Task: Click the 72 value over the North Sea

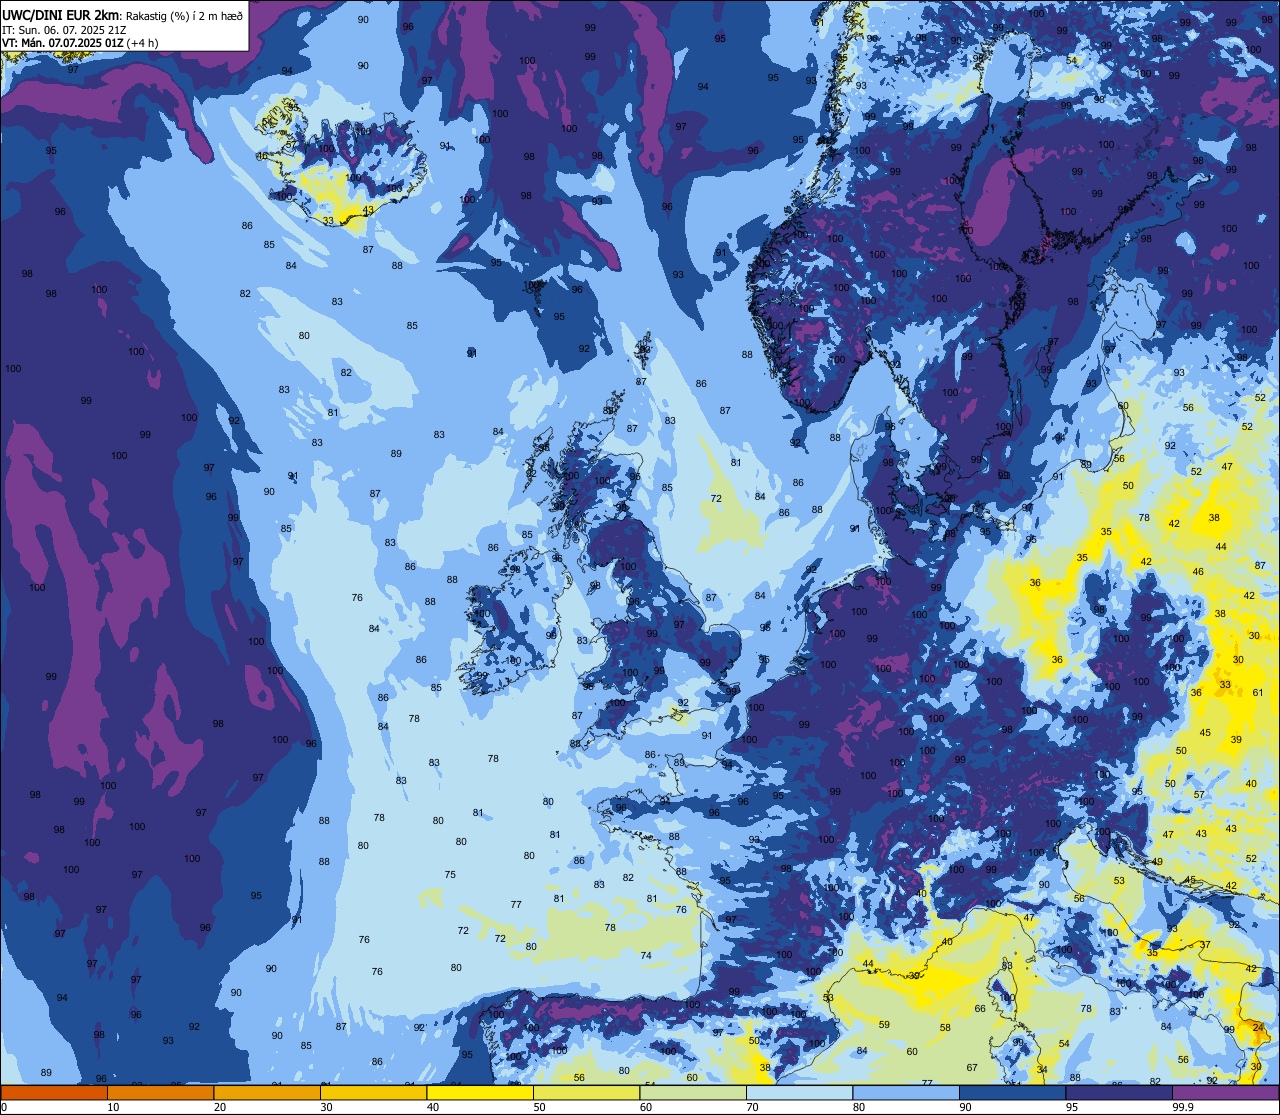Action: tap(716, 498)
